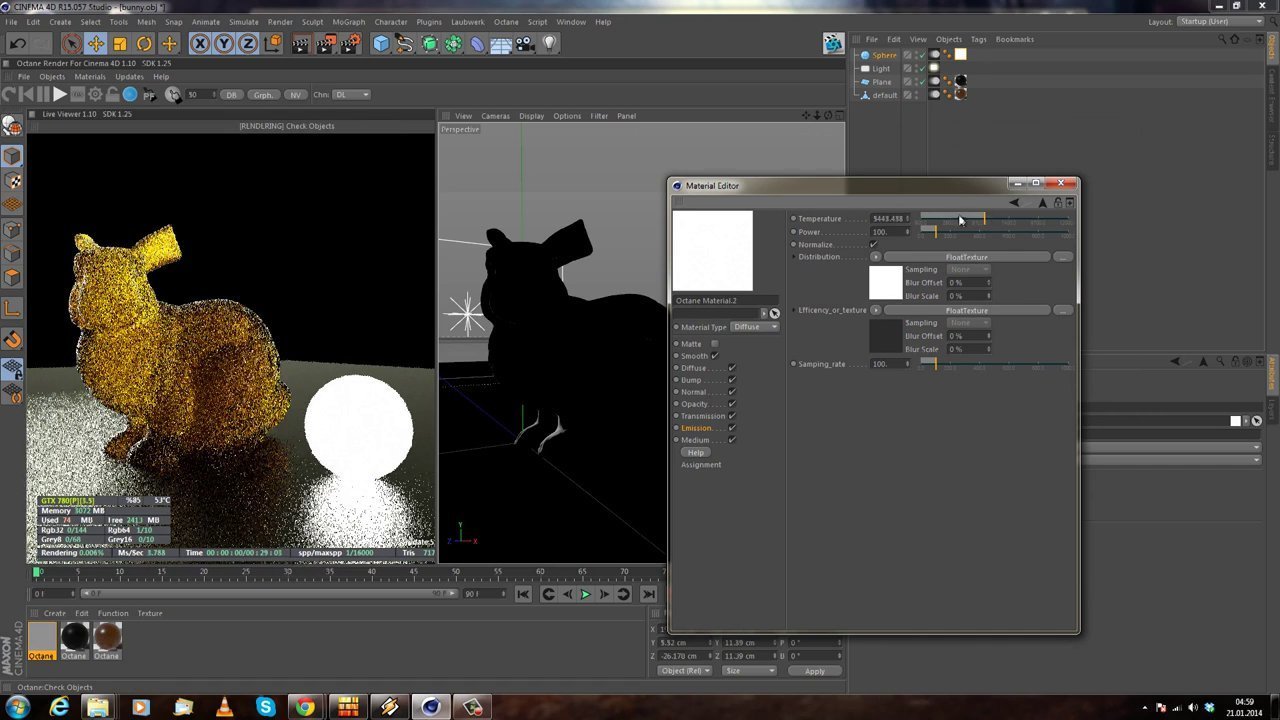
Task: Open Internet Explorer from the taskbar
Action: coord(60,708)
